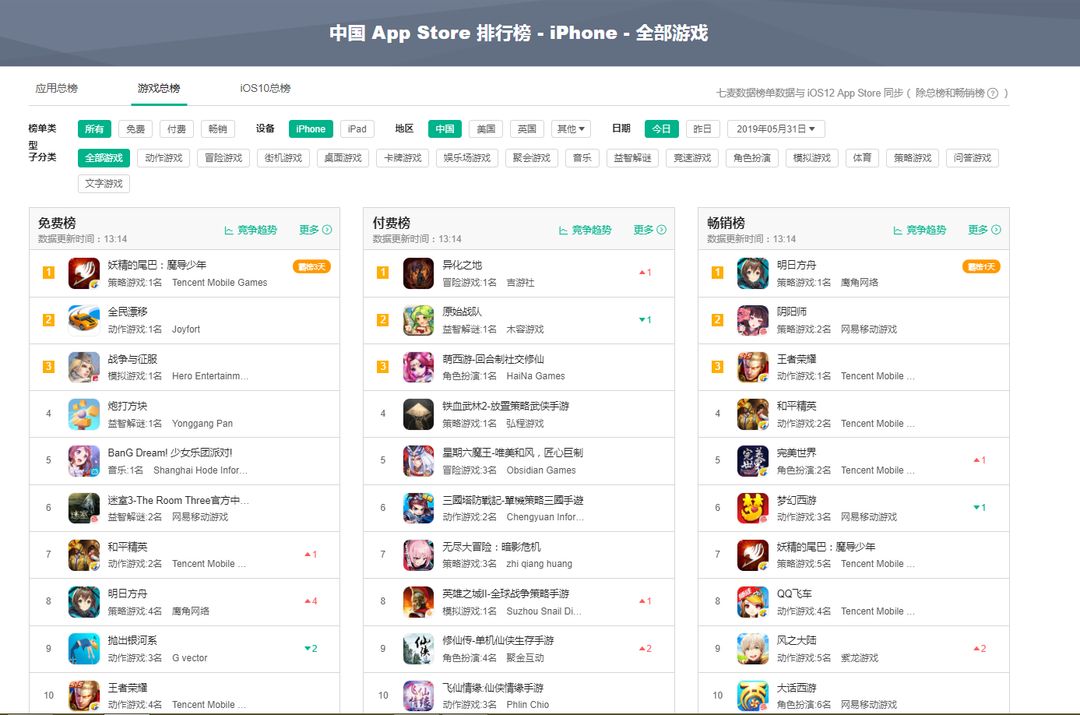Select 英国 region filter
The image size is (1080, 715).
coord(527,129)
